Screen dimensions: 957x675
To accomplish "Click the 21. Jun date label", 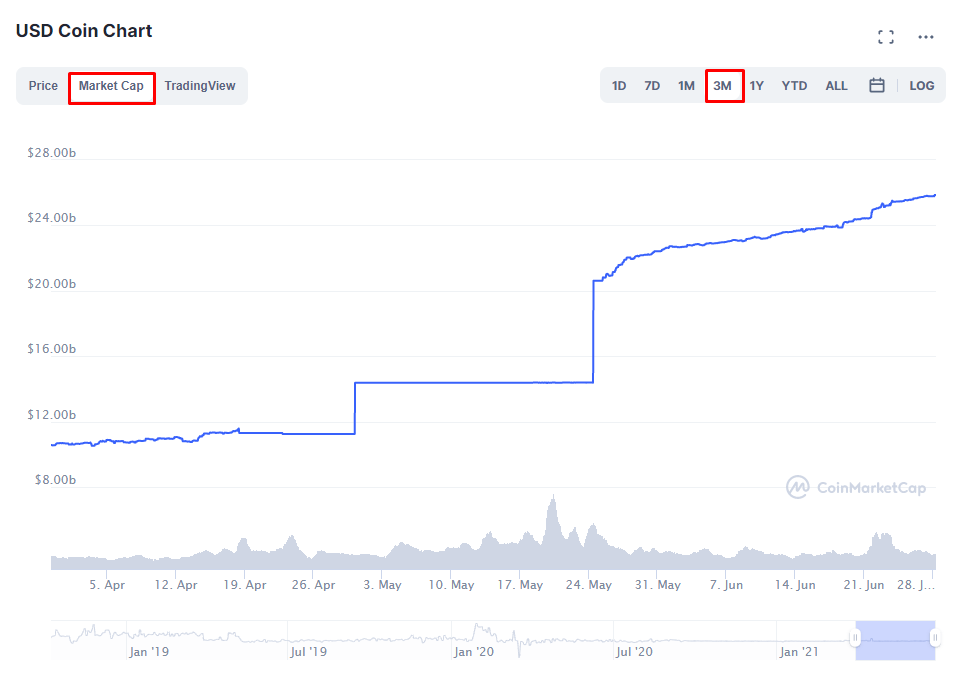I will (x=864, y=585).
